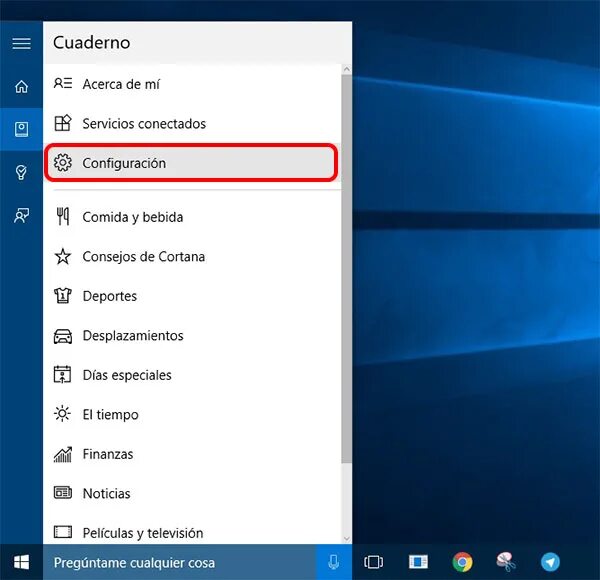Open Configuración entry

pyautogui.click(x=191, y=163)
